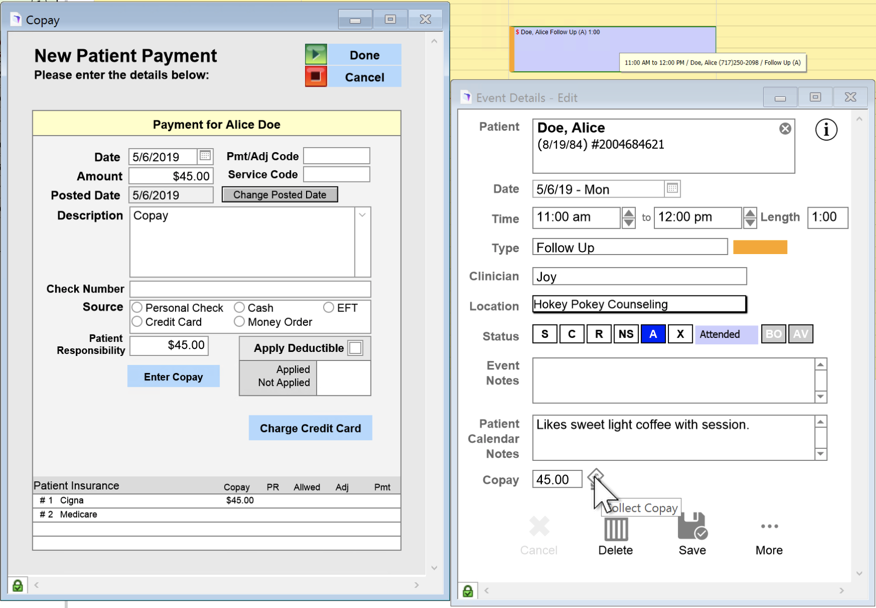876x608 pixels.
Task: Open the calendar picker beside payment Date
Action: (205, 156)
